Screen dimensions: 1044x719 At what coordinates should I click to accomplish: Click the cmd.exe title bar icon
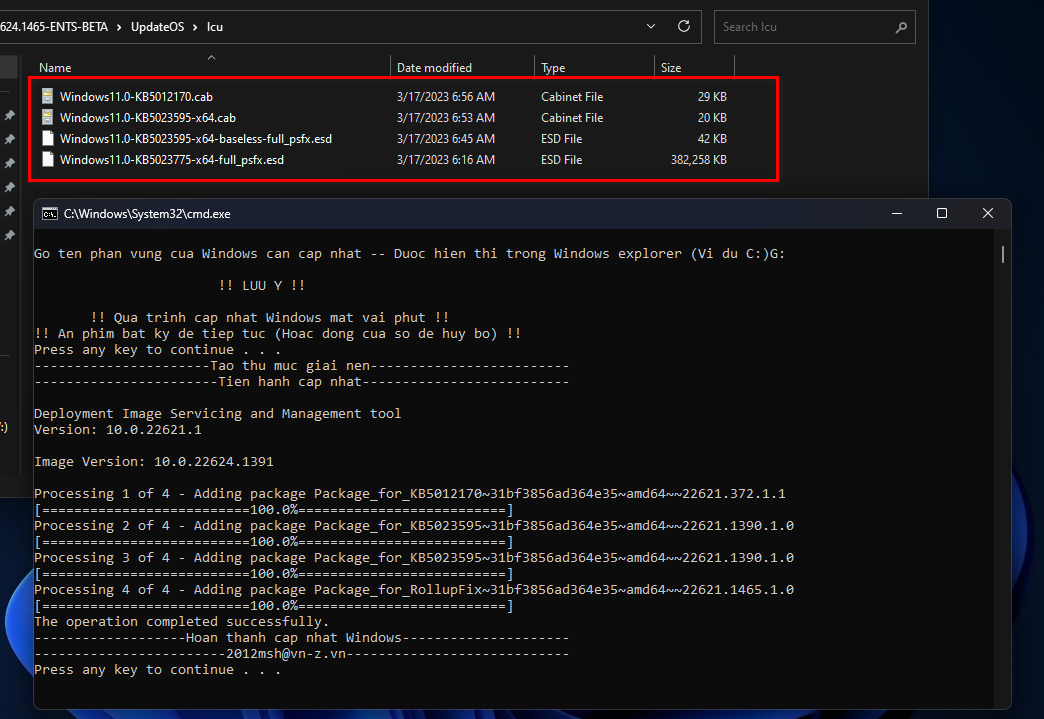(x=50, y=214)
